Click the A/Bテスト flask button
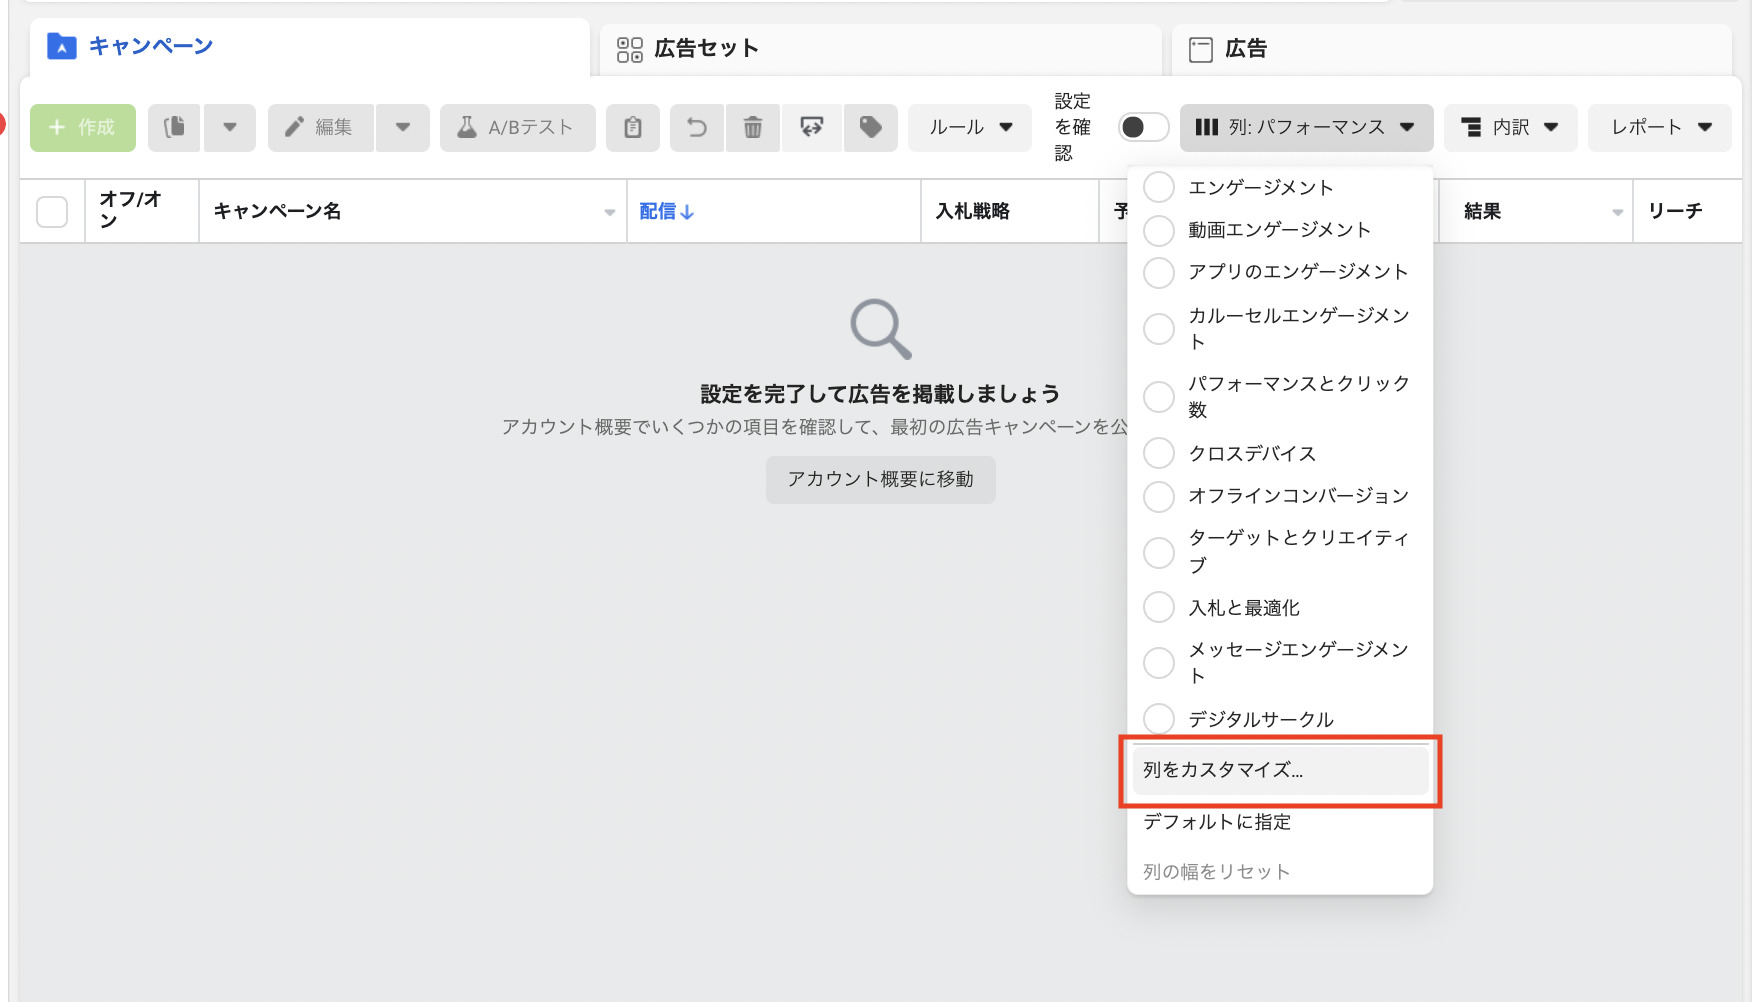The image size is (1752, 1002). point(517,127)
